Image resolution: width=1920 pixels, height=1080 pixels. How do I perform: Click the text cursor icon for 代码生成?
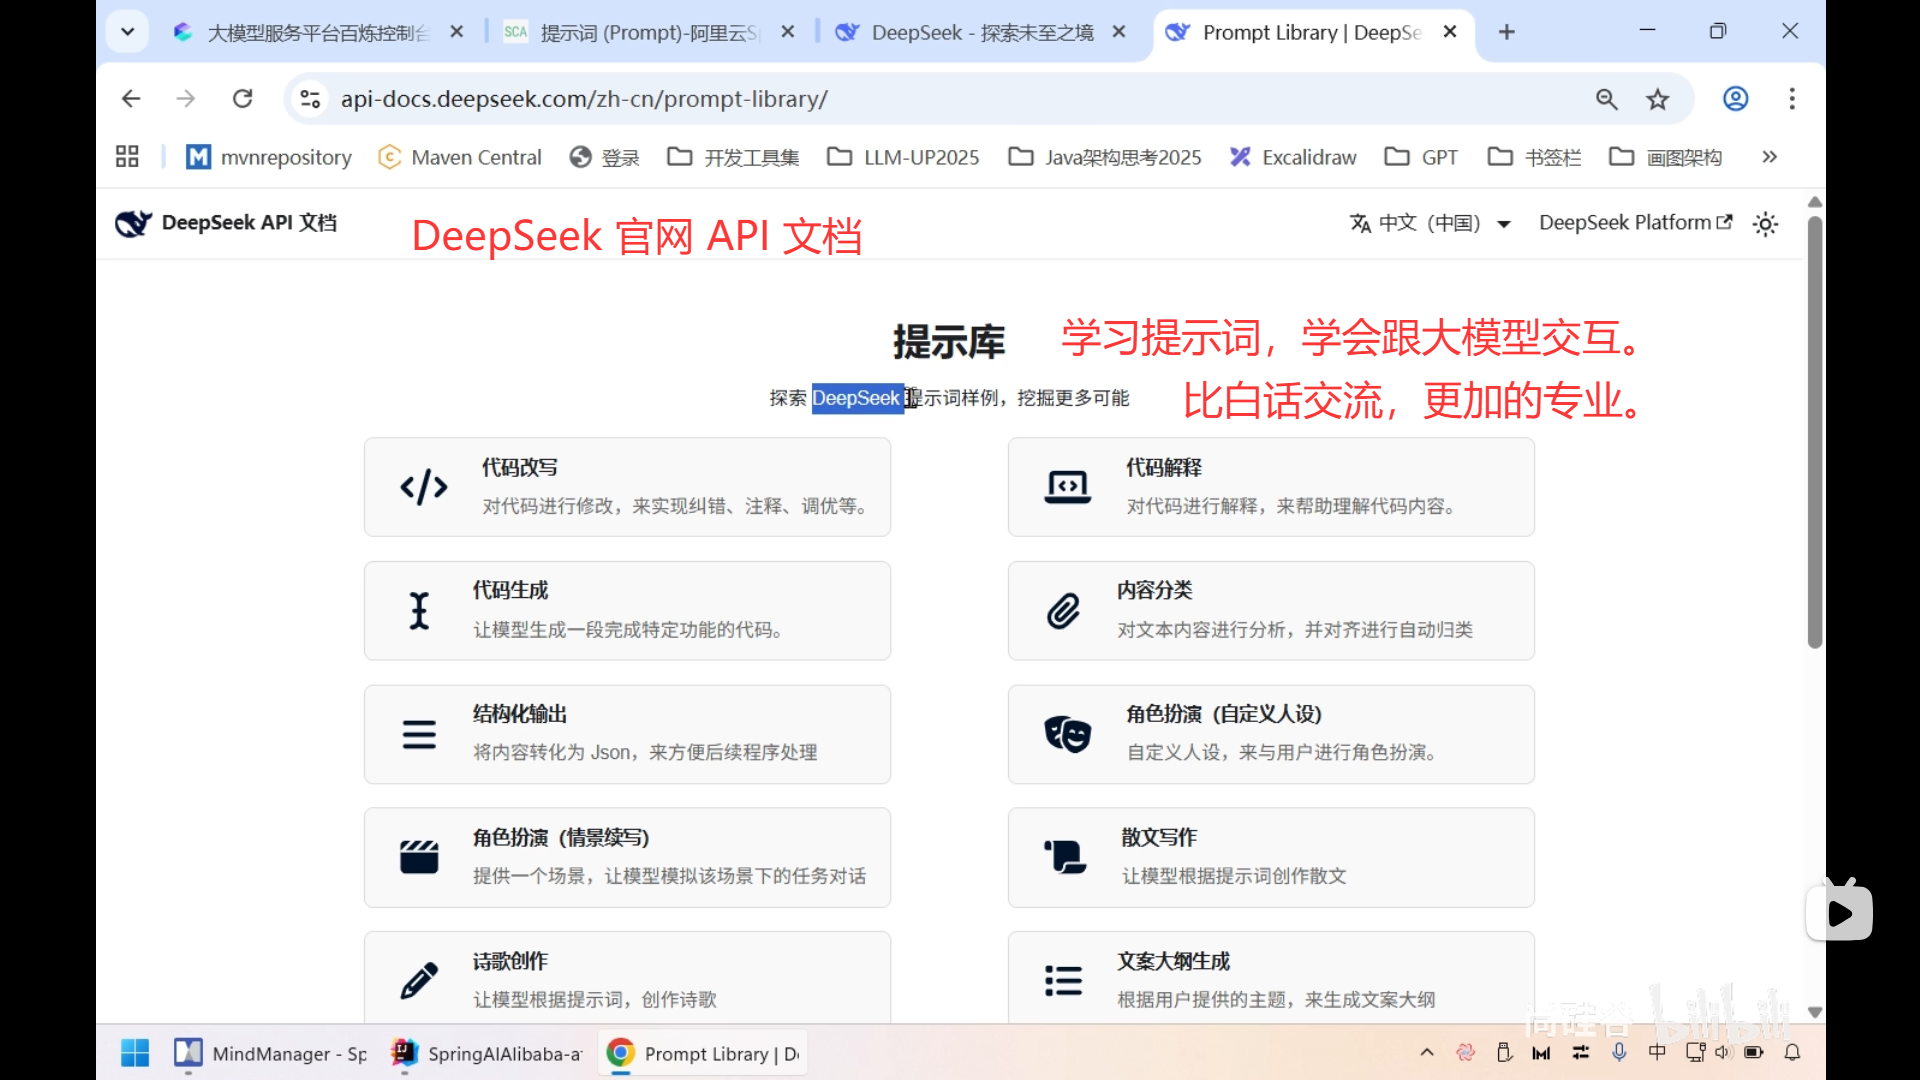420,611
